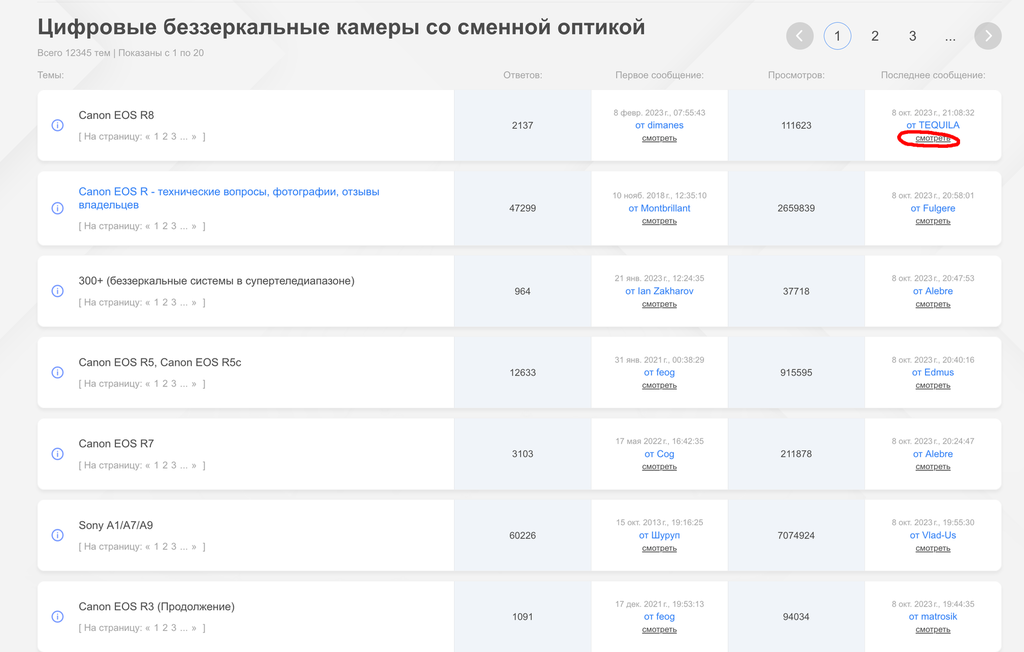
Task: Open page 3 of the topic list
Action: (x=912, y=36)
